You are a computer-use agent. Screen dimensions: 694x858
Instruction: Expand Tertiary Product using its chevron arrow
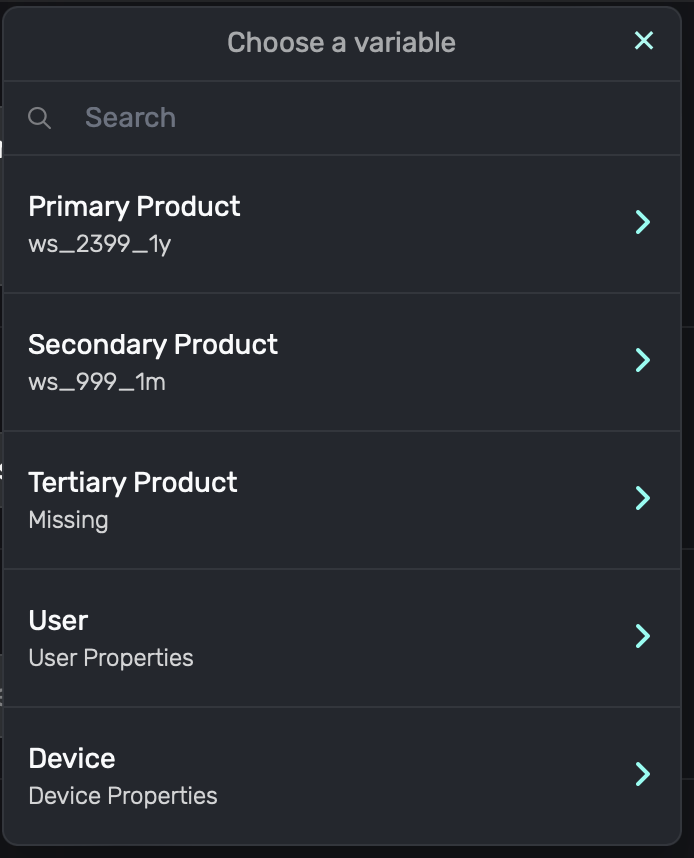[x=643, y=498]
